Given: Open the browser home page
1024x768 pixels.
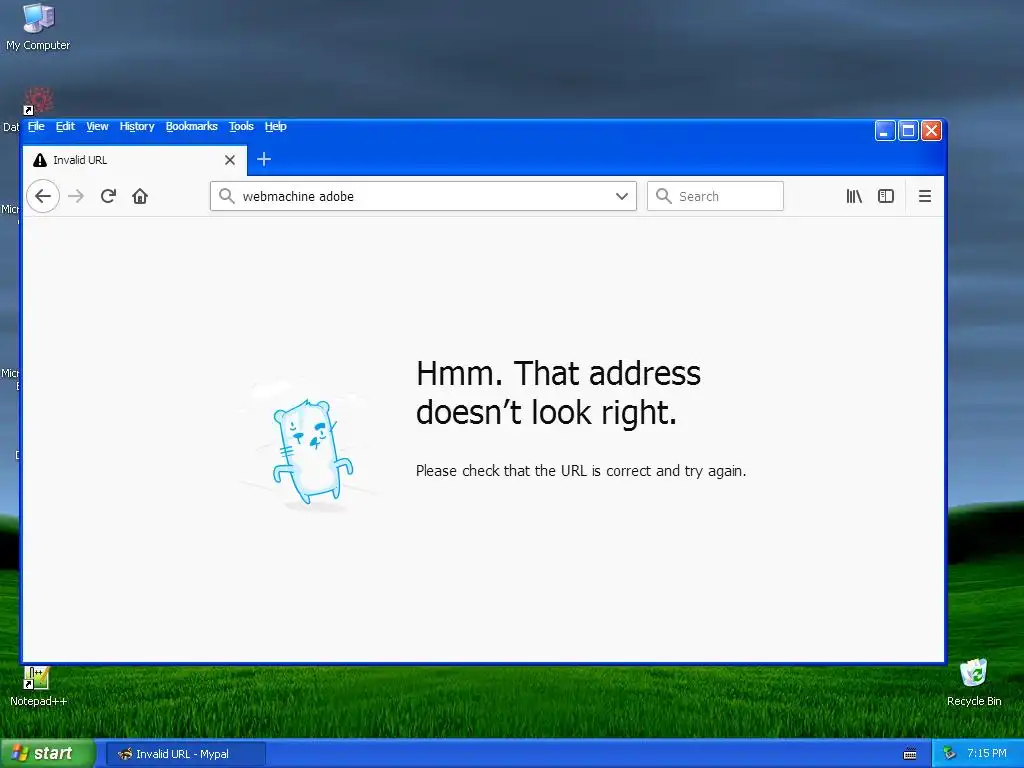Looking at the screenshot, I should [140, 196].
